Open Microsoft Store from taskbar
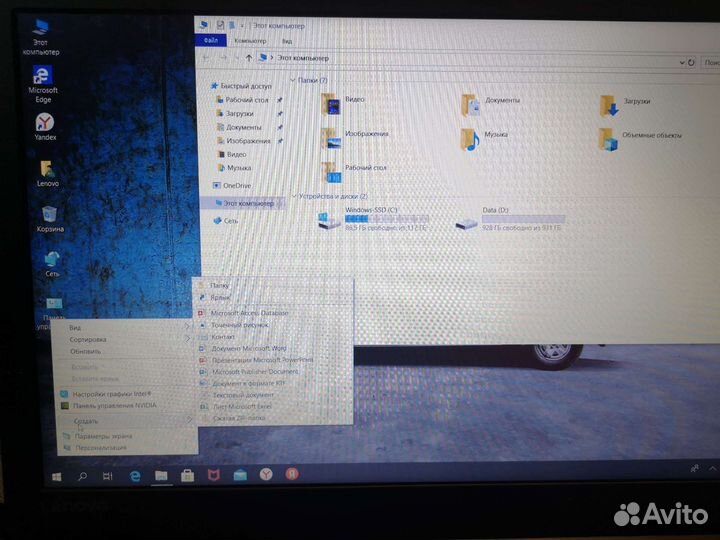Image resolution: width=720 pixels, height=540 pixels. tap(187, 476)
